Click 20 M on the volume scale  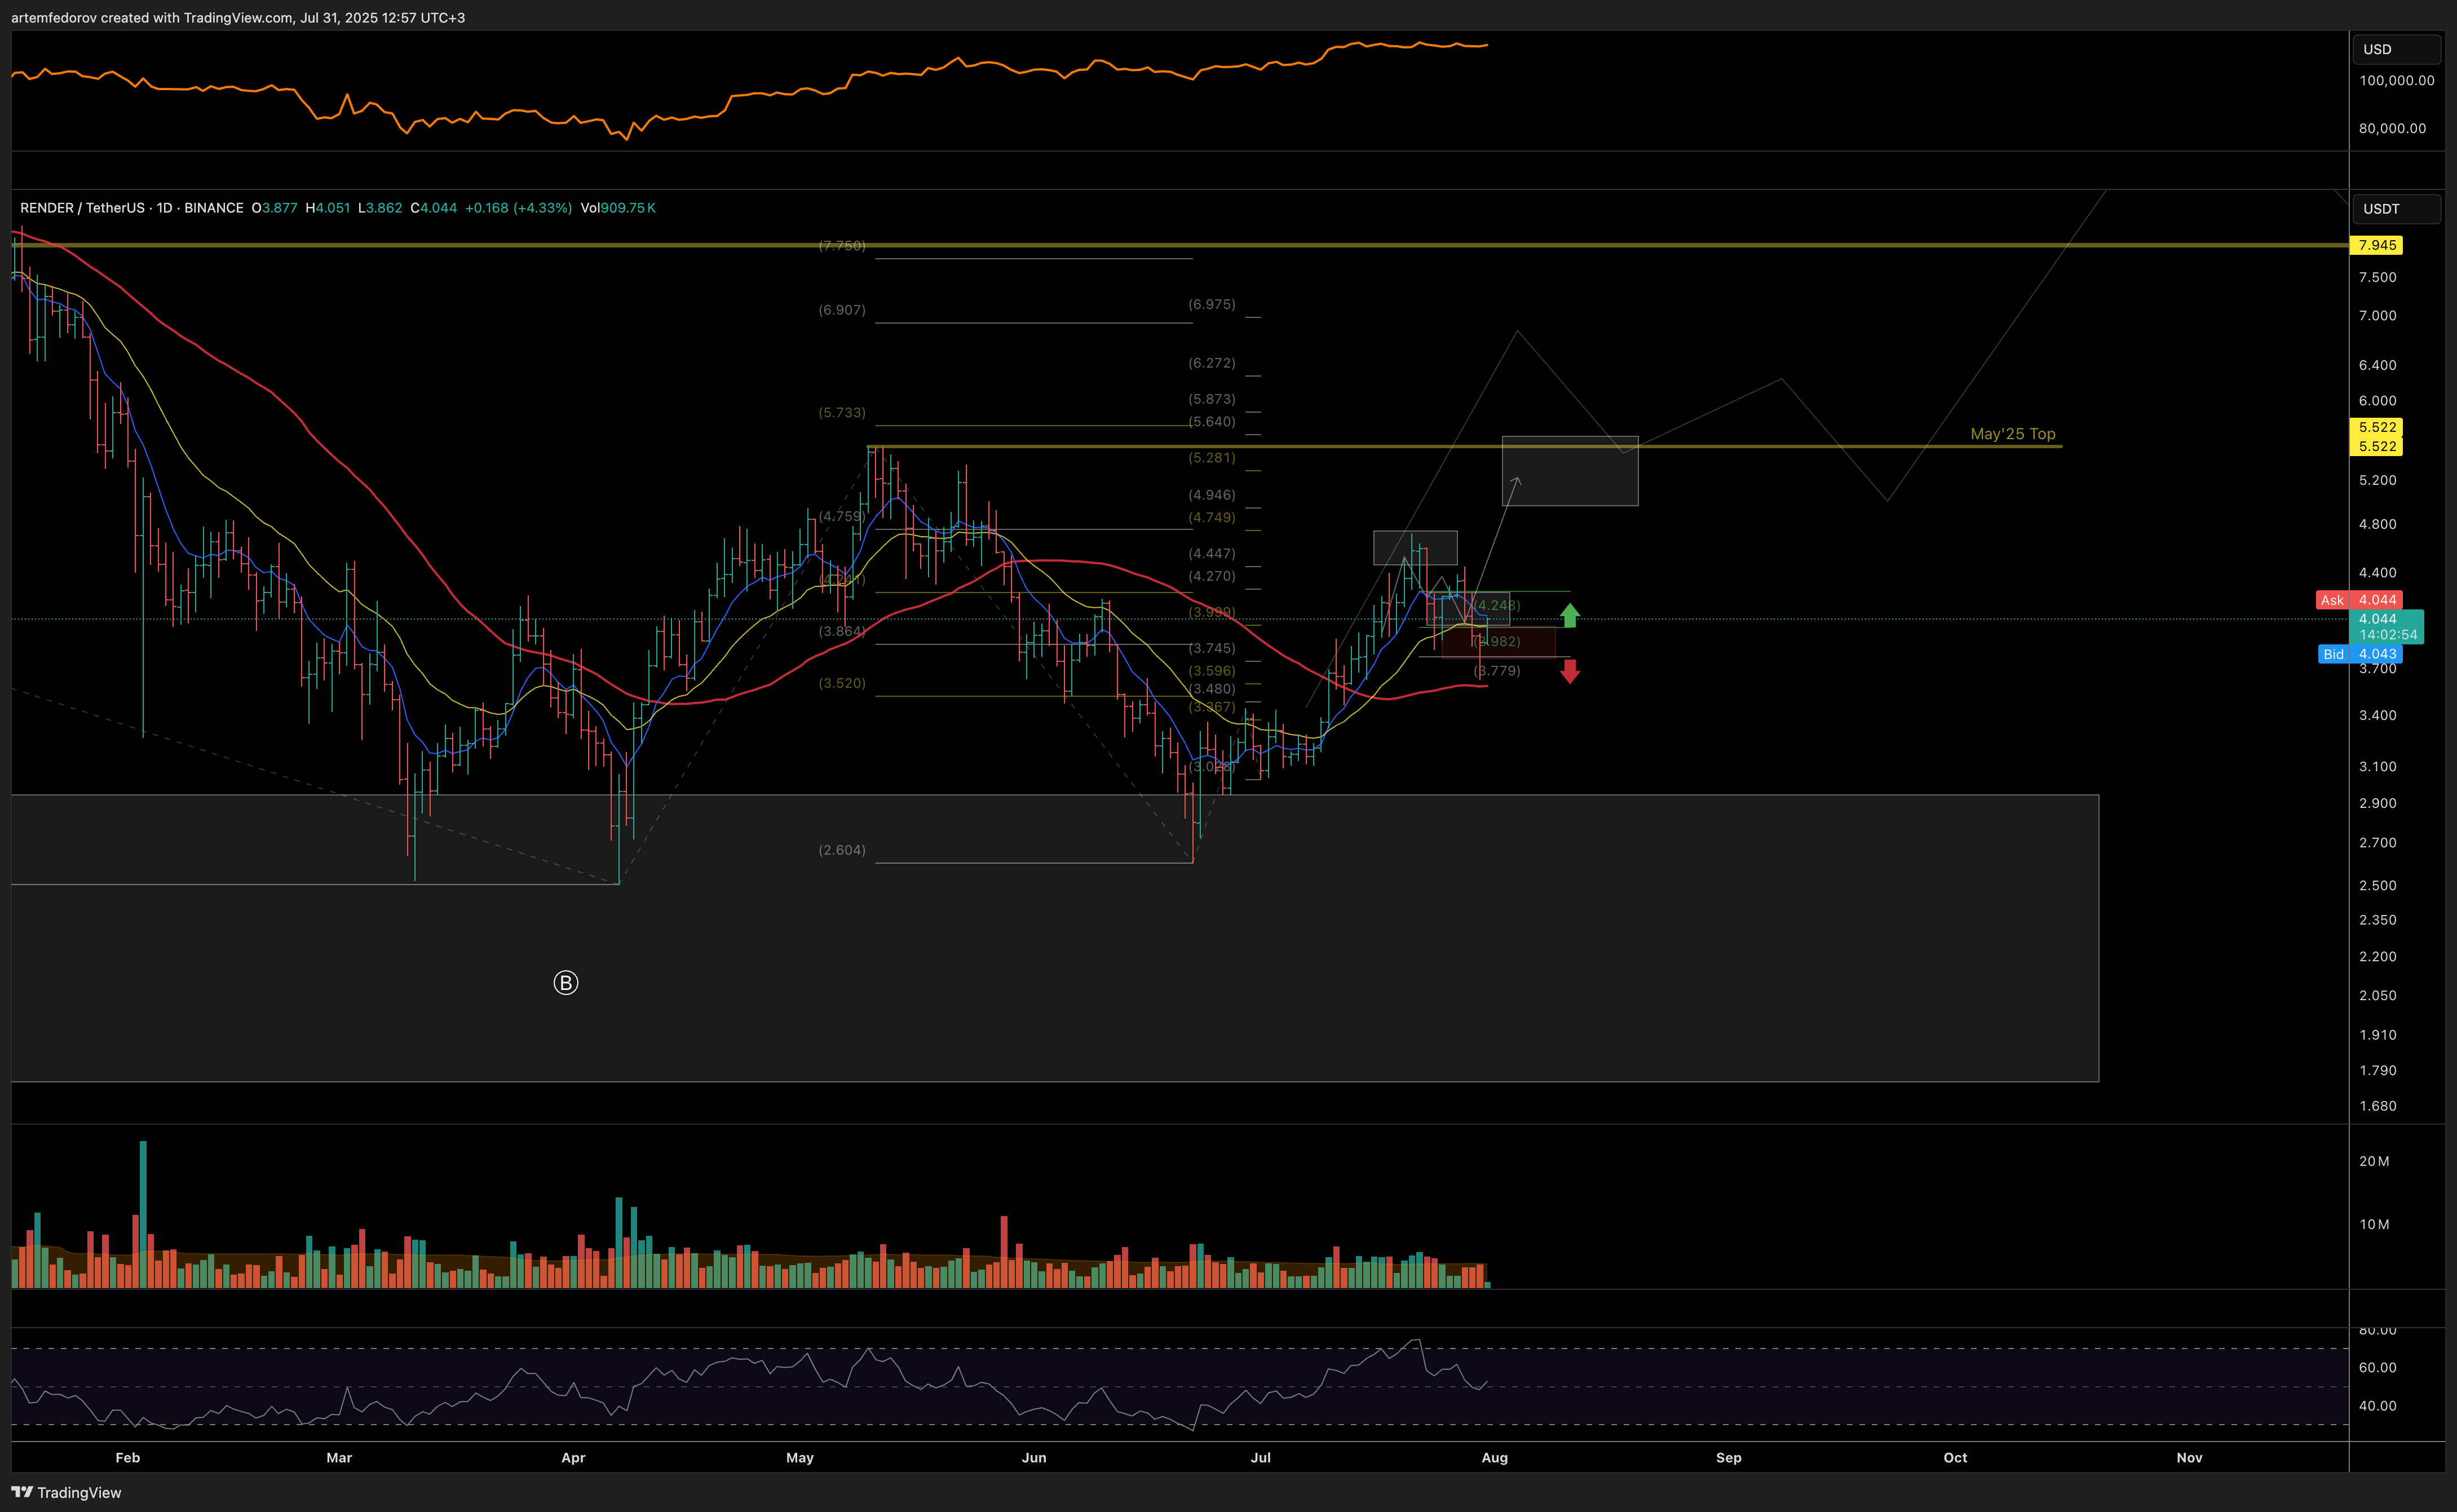coord(2374,1161)
